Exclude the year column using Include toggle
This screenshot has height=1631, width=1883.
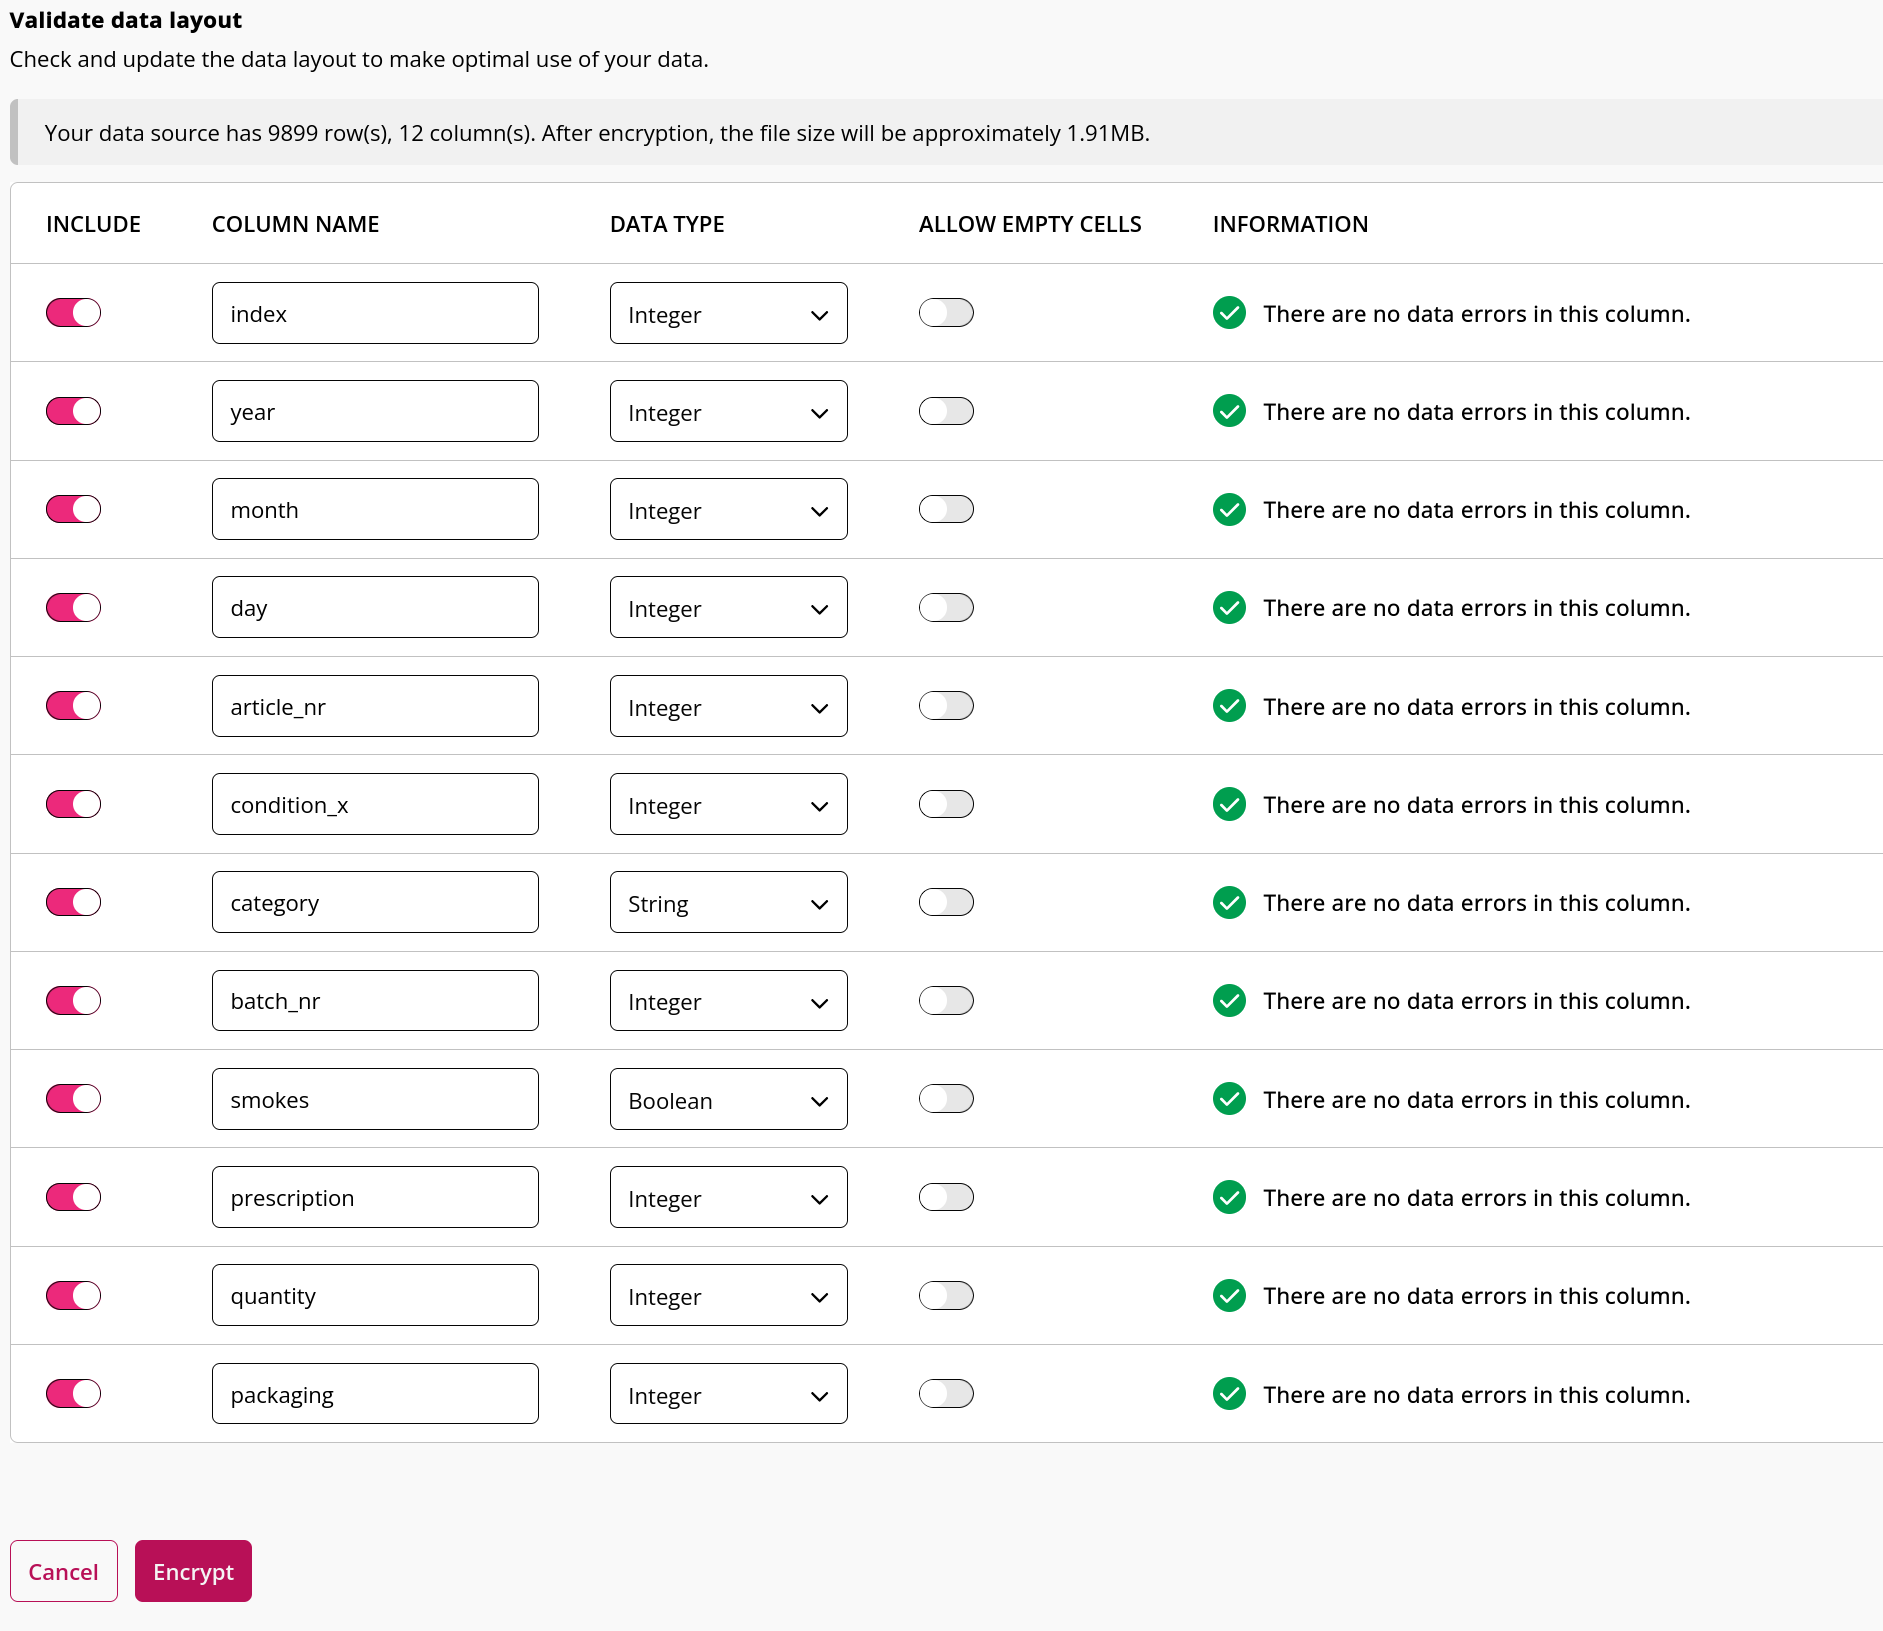point(74,411)
